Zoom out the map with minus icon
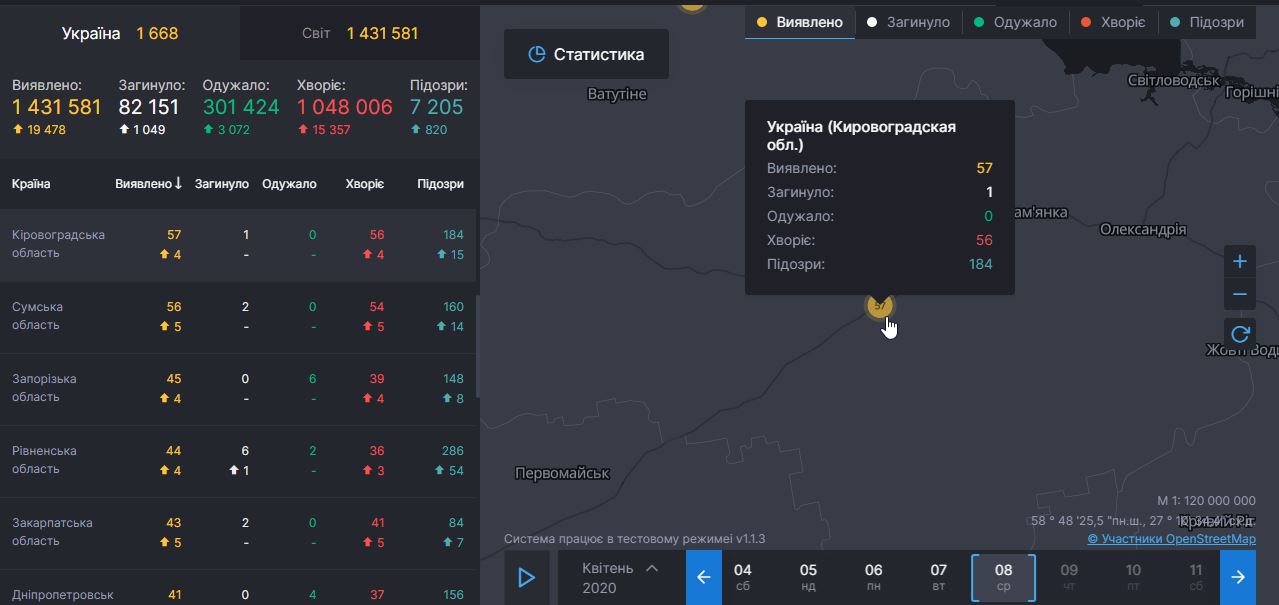Screen dimensions: 1279x605 point(1240,294)
